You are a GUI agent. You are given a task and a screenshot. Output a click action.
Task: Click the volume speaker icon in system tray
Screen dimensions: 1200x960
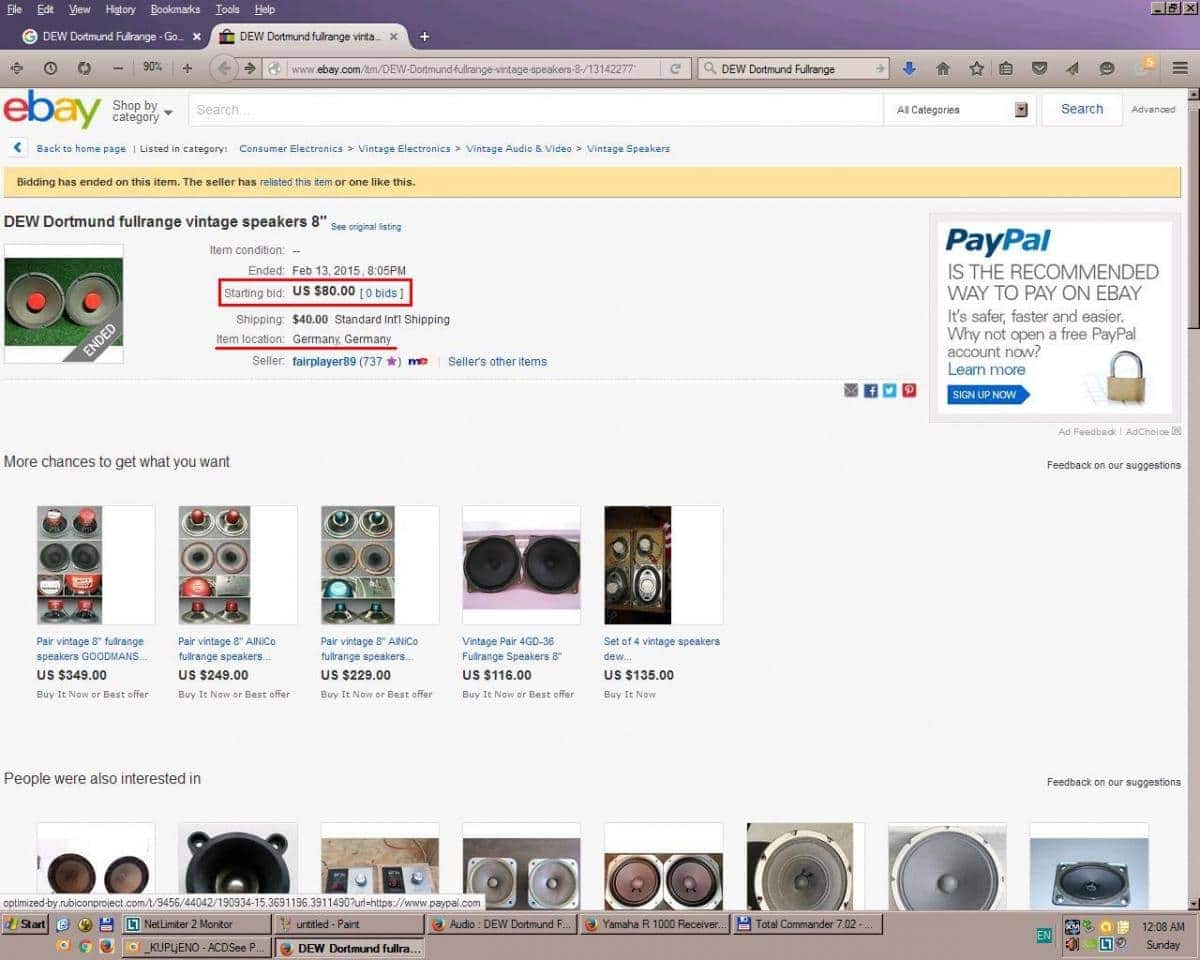click(x=1071, y=943)
